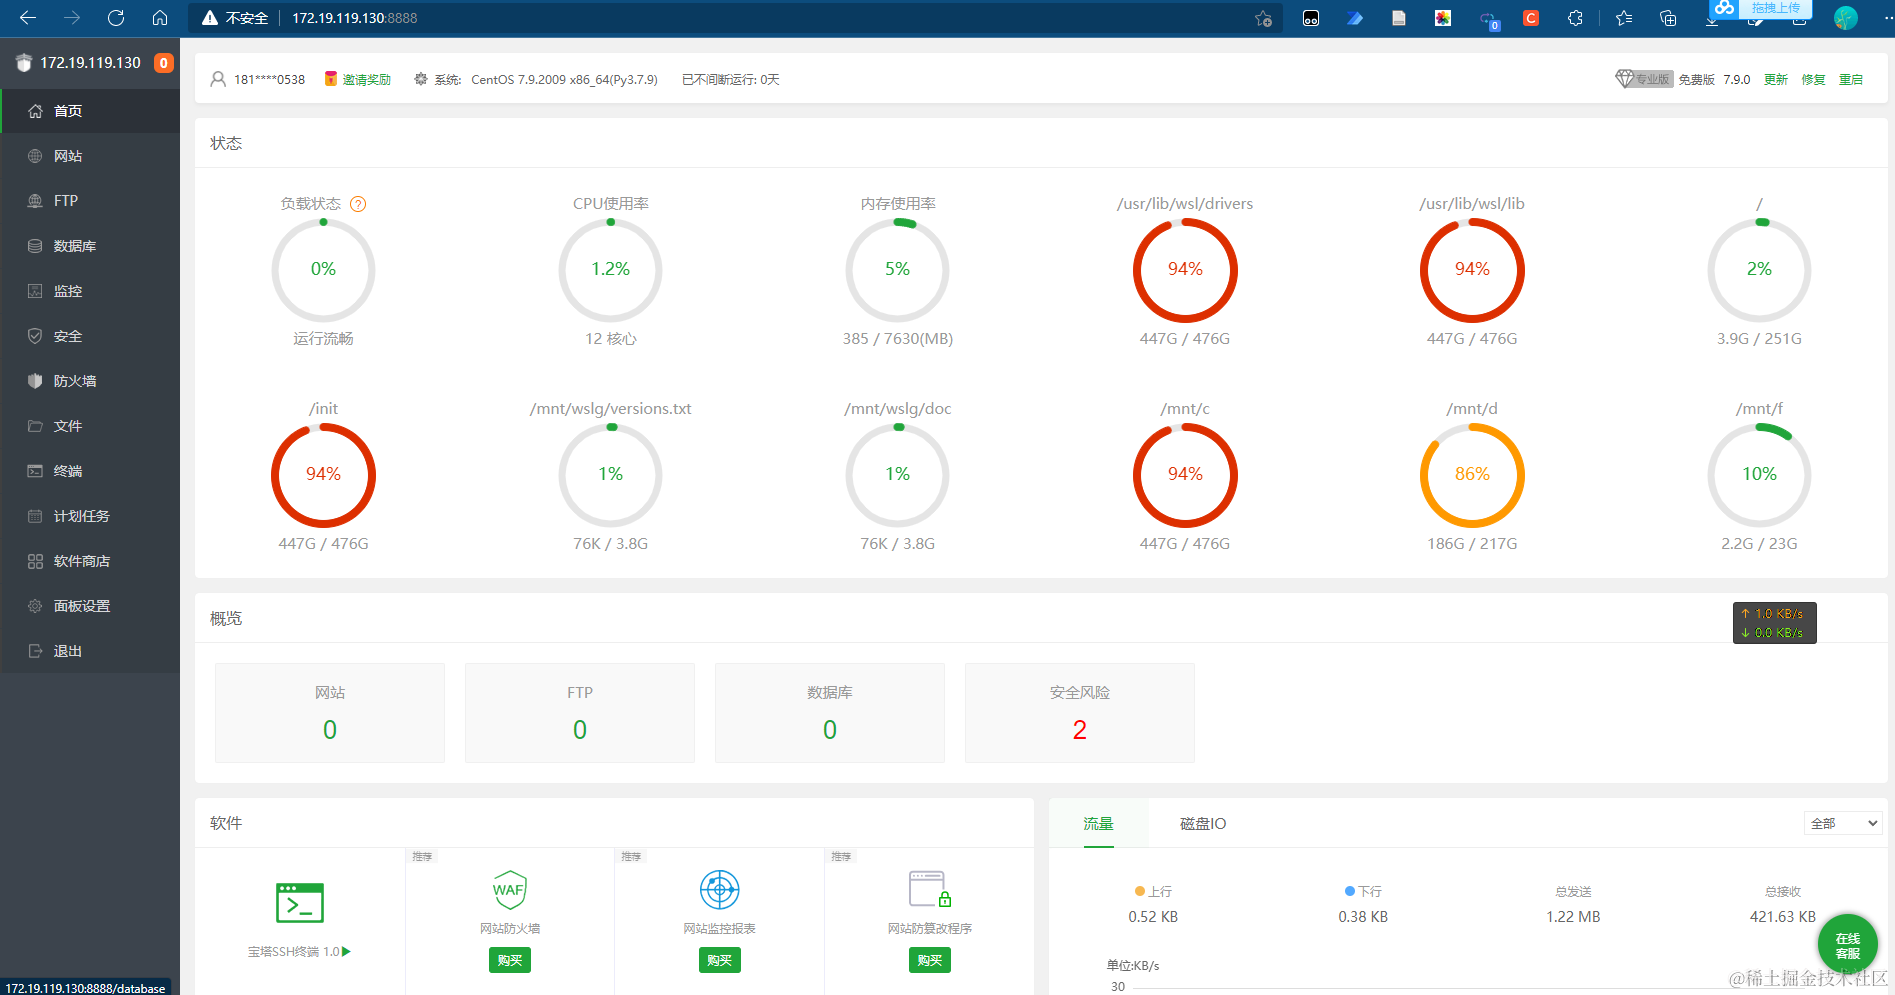1895x995 pixels.
Task: Click 购买 button under 网站监控报表
Action: (x=720, y=960)
